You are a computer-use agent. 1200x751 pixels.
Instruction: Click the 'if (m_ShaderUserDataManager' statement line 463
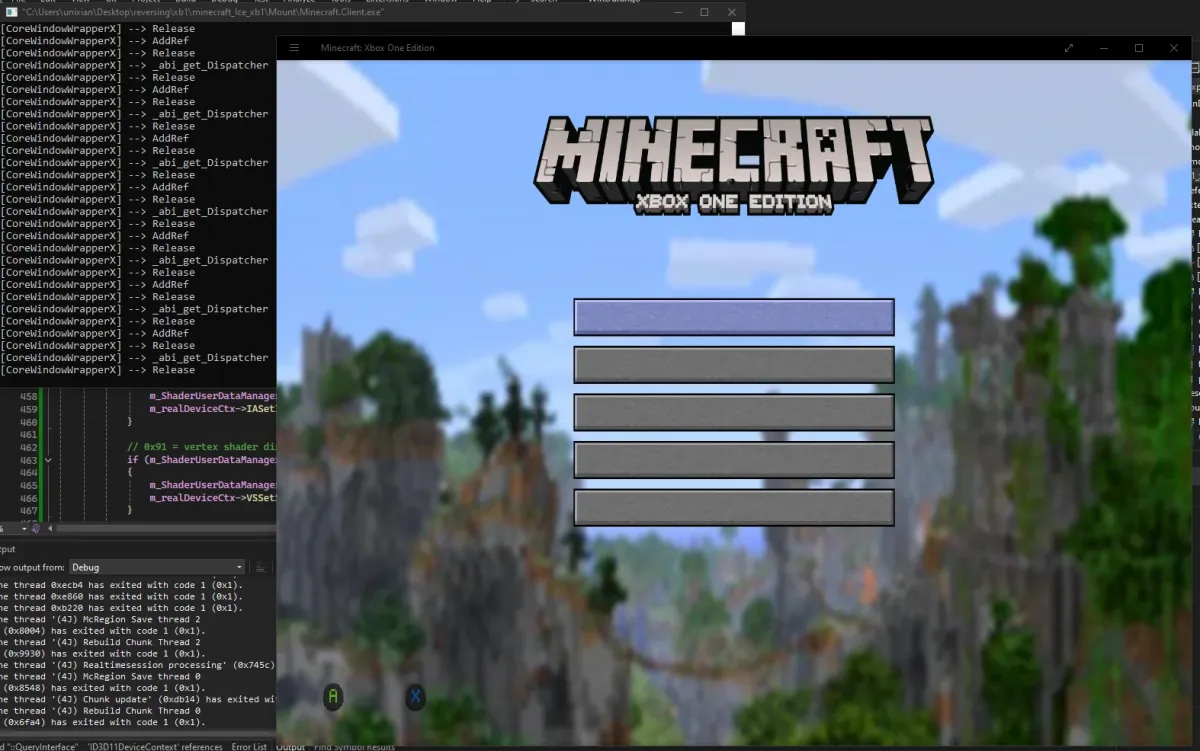coord(200,460)
